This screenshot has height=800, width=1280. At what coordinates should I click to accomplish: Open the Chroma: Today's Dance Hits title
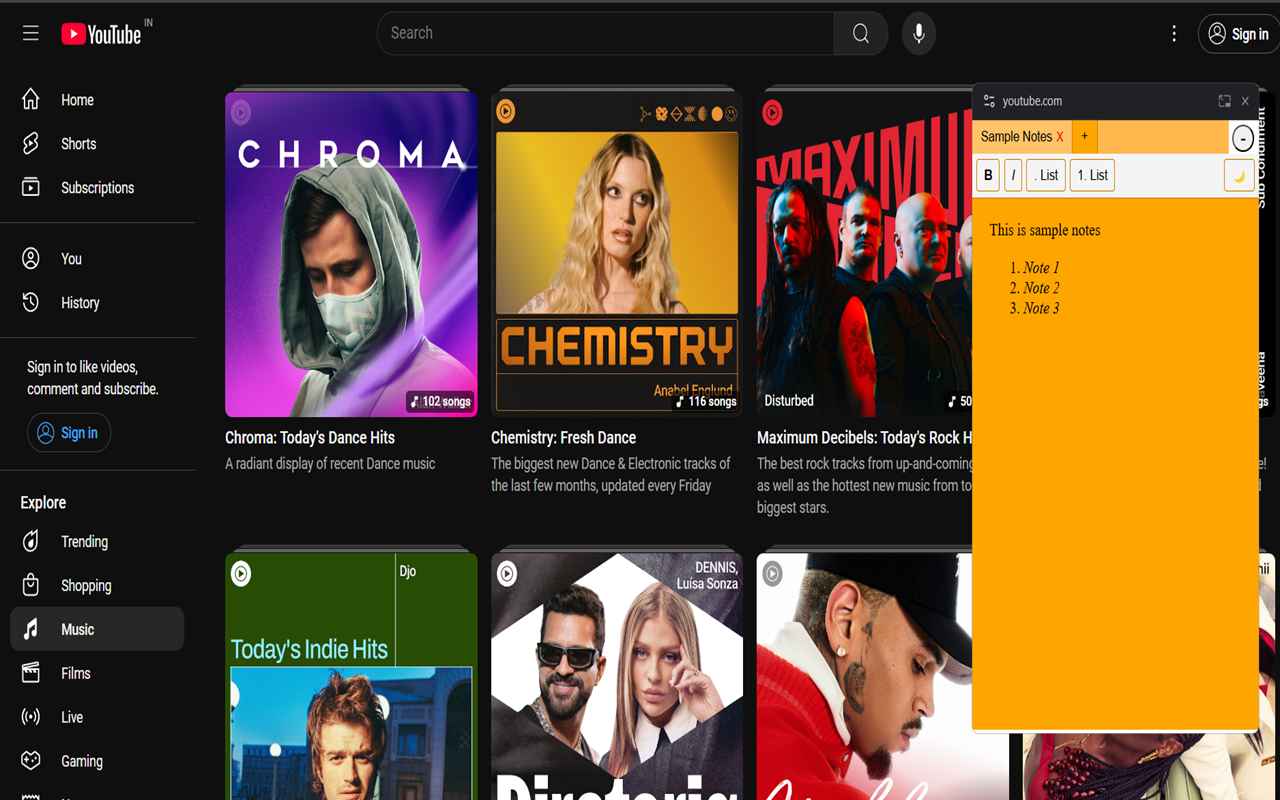[x=310, y=438]
